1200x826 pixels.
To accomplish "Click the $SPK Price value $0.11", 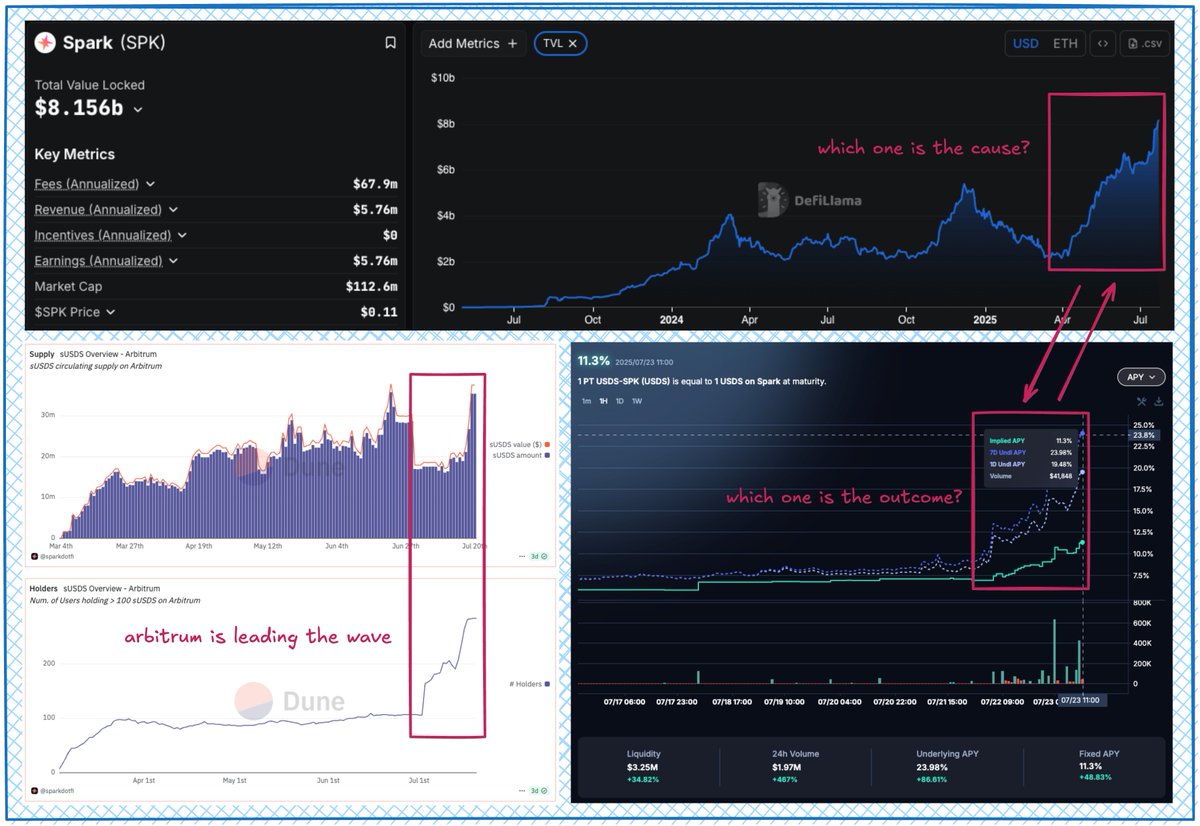I will coord(379,312).
